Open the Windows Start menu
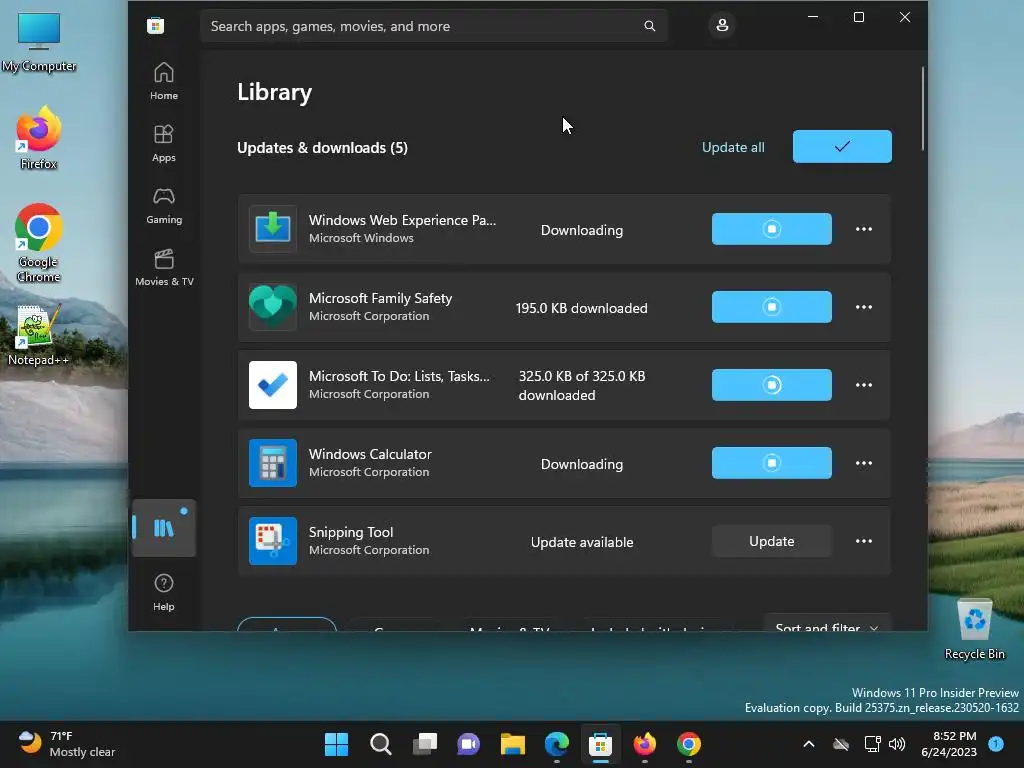The height and width of the screenshot is (768, 1024). (x=336, y=744)
